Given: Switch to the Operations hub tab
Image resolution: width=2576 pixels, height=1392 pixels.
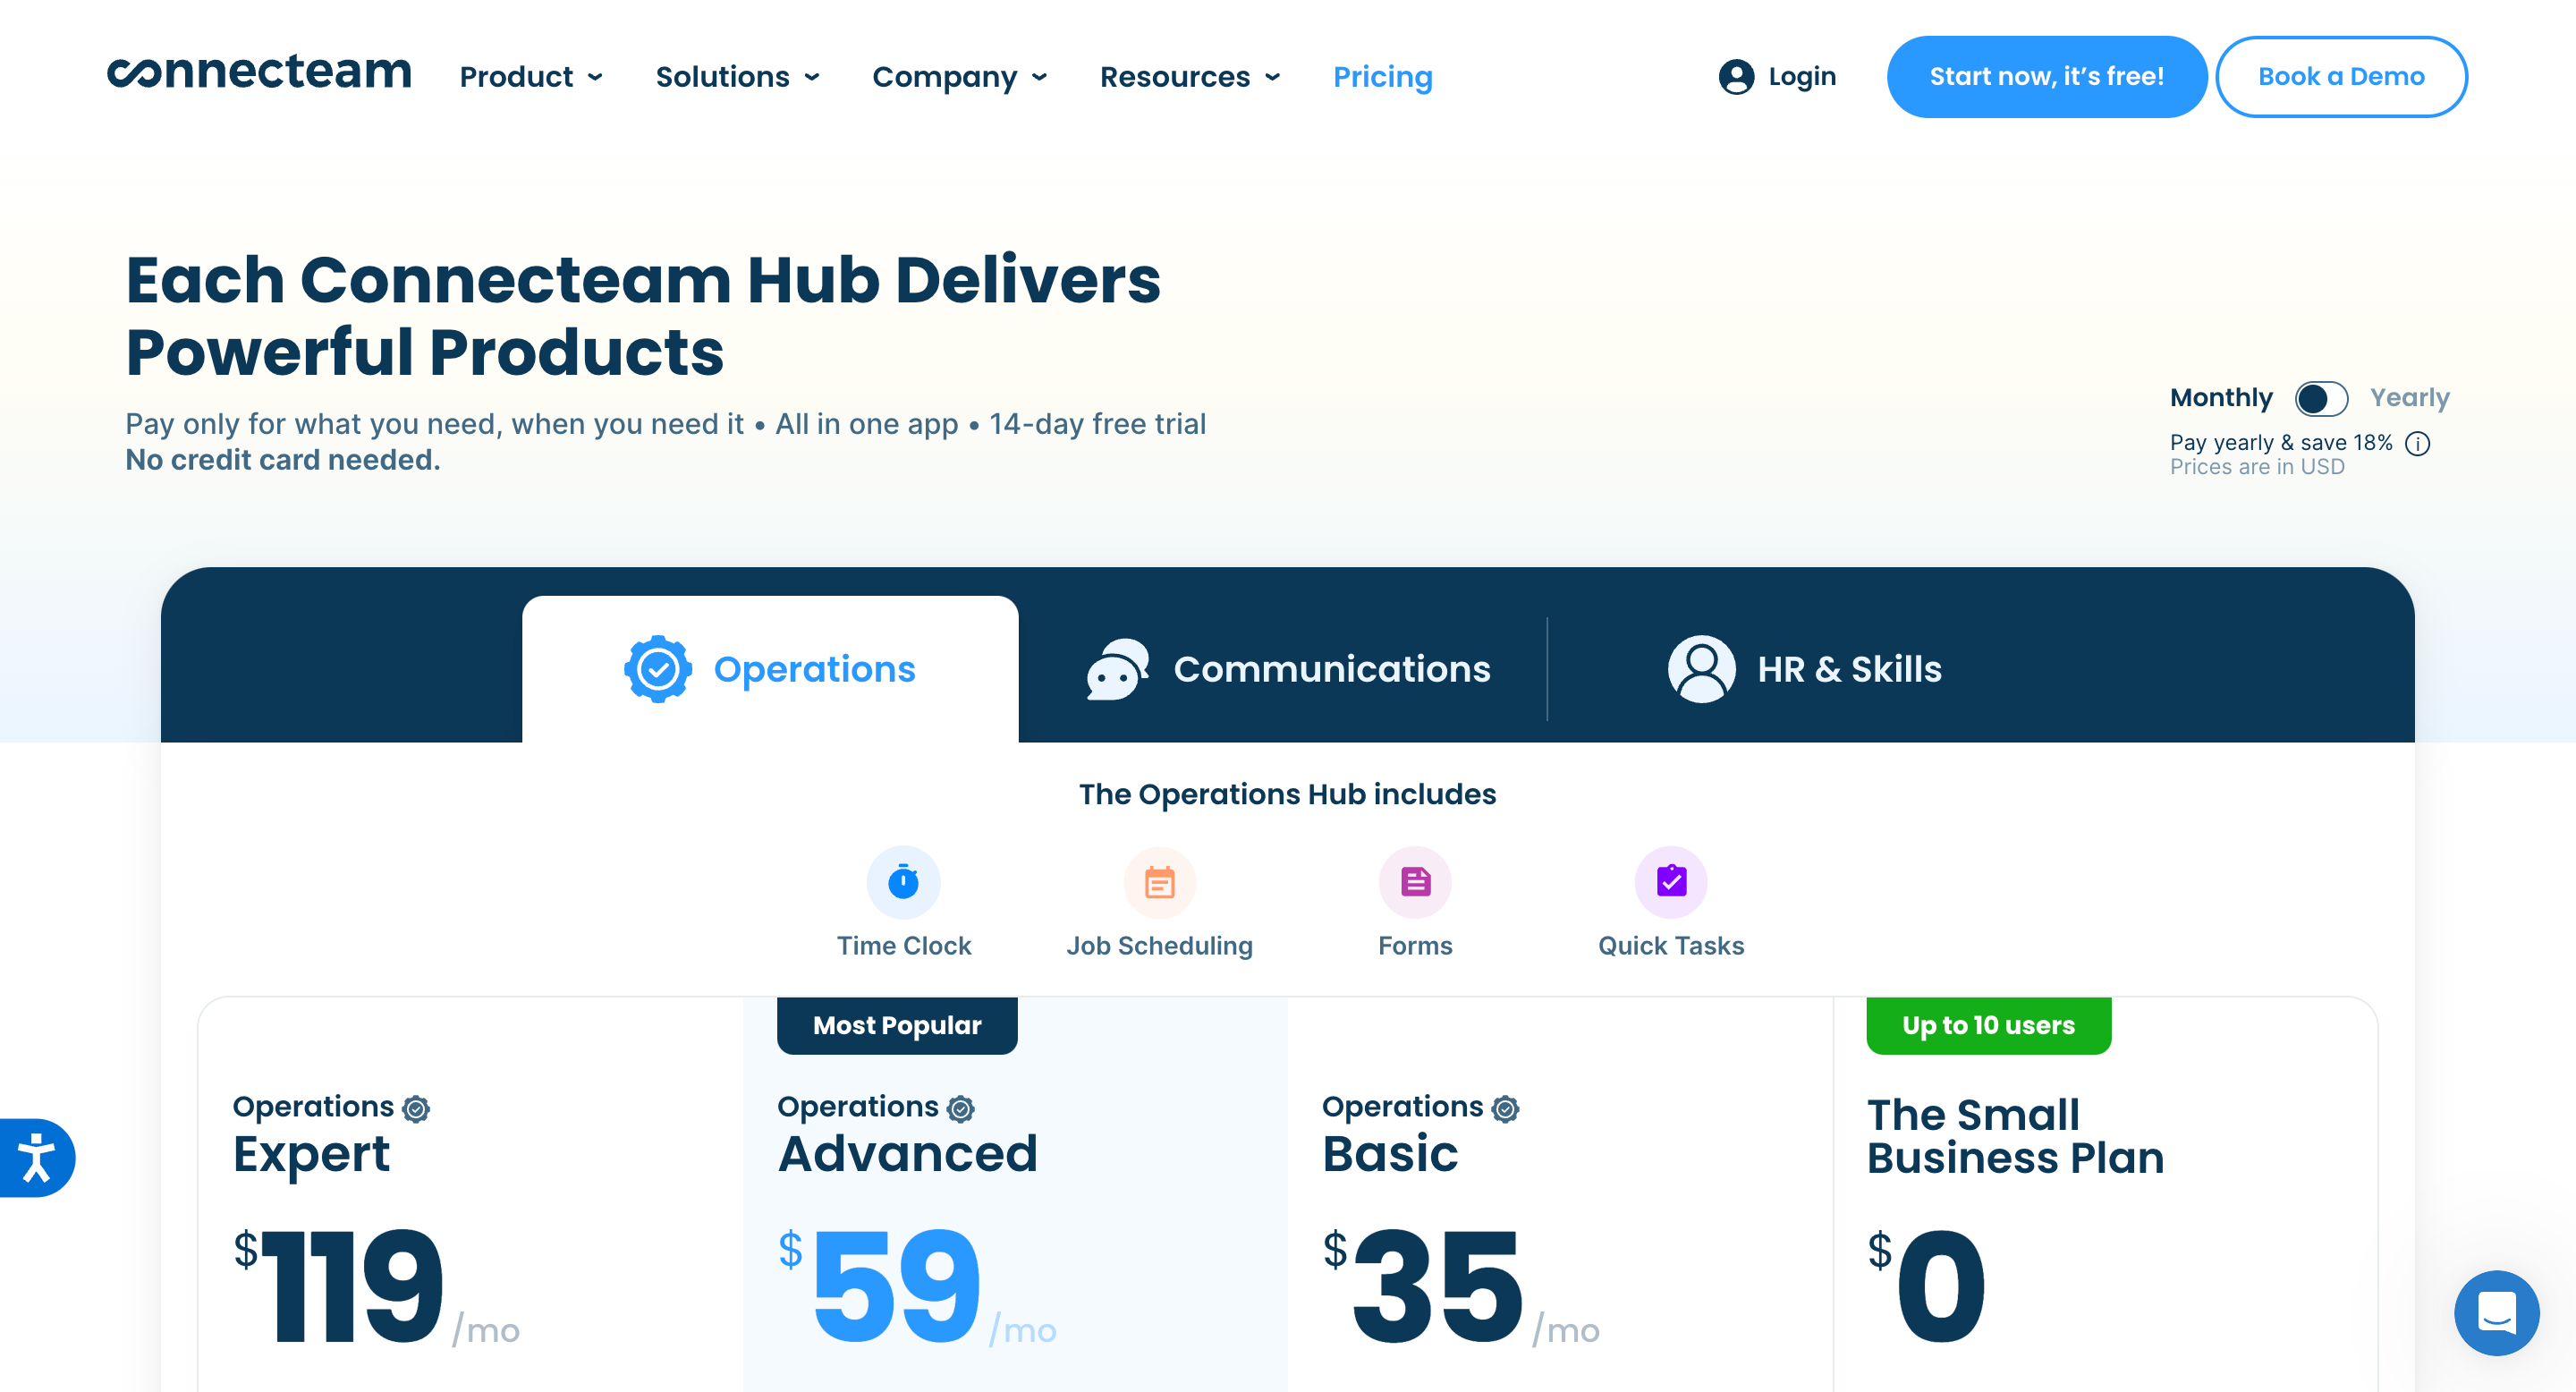Looking at the screenshot, I should [x=770, y=669].
